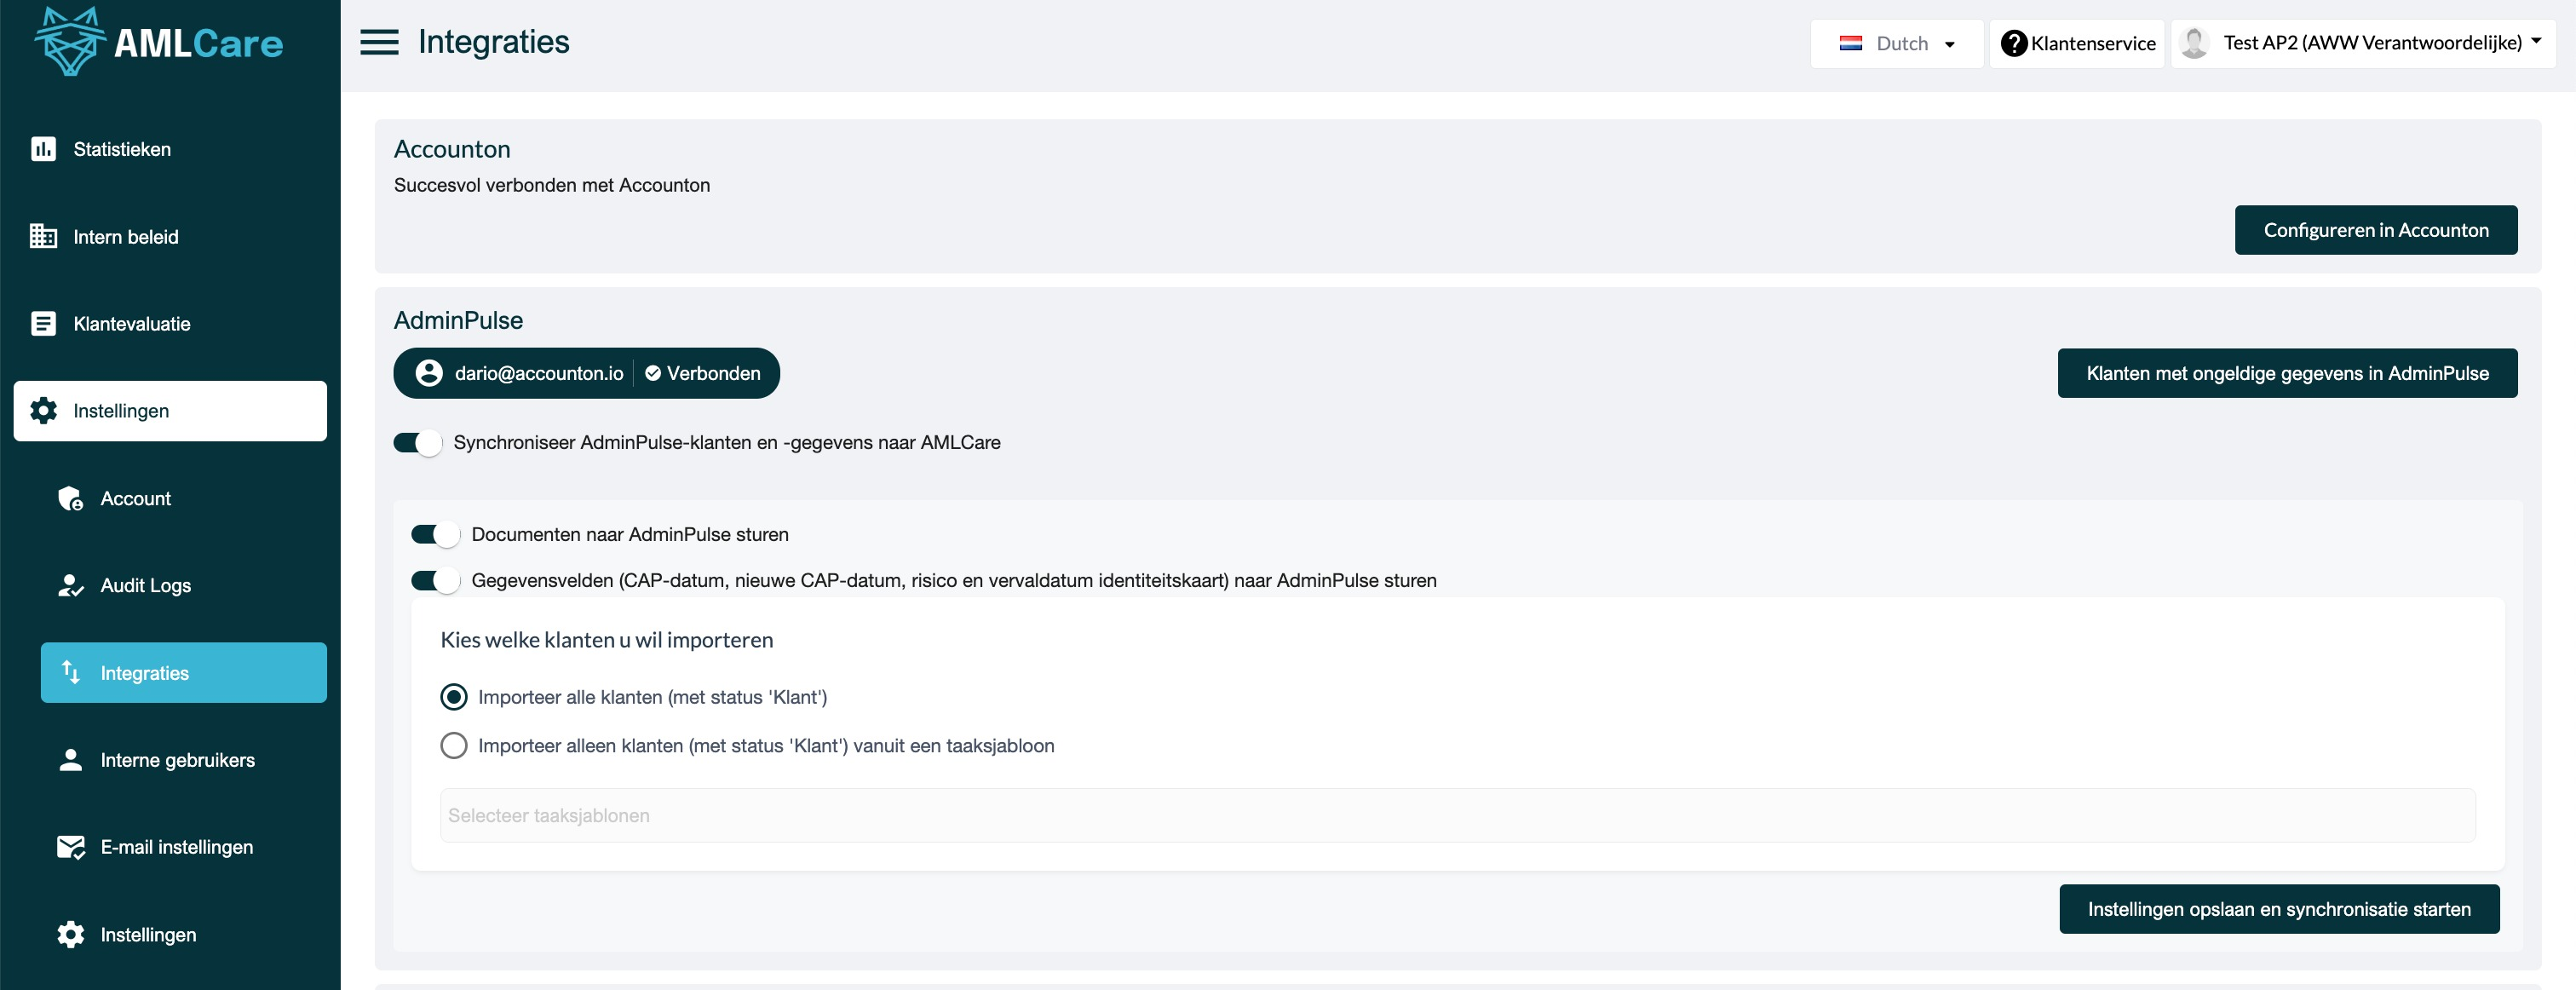2576x990 pixels.
Task: Click Instellingen opslaan en synchronisatie starten
Action: pyautogui.click(x=2278, y=909)
